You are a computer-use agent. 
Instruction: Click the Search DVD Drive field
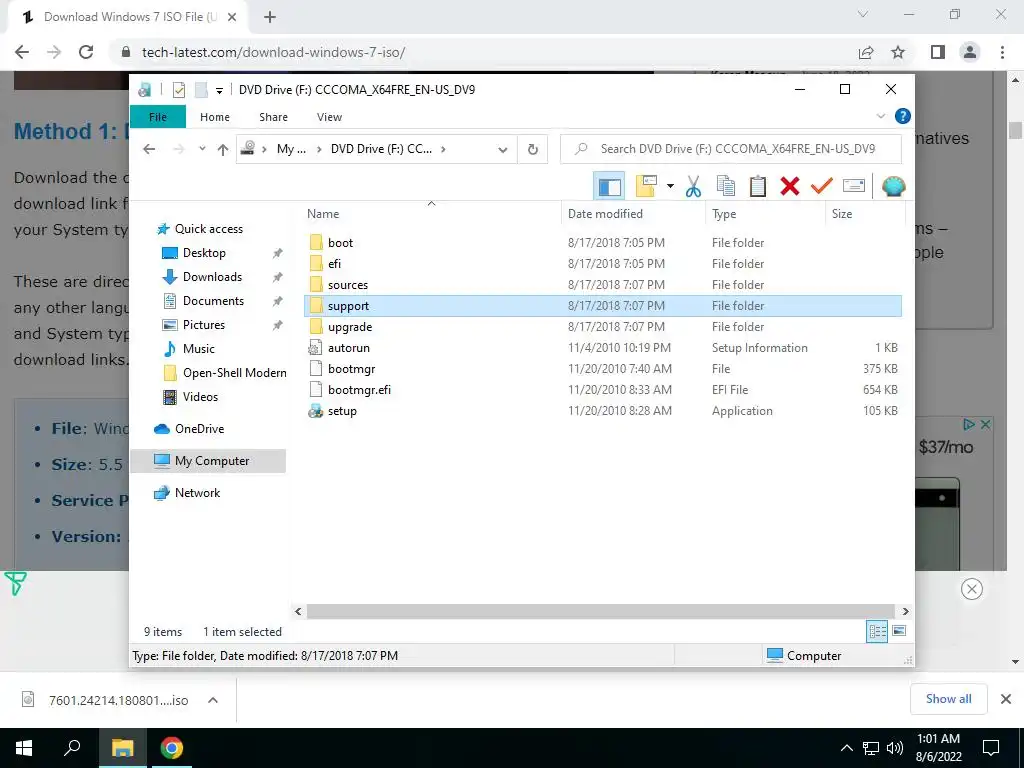731,149
